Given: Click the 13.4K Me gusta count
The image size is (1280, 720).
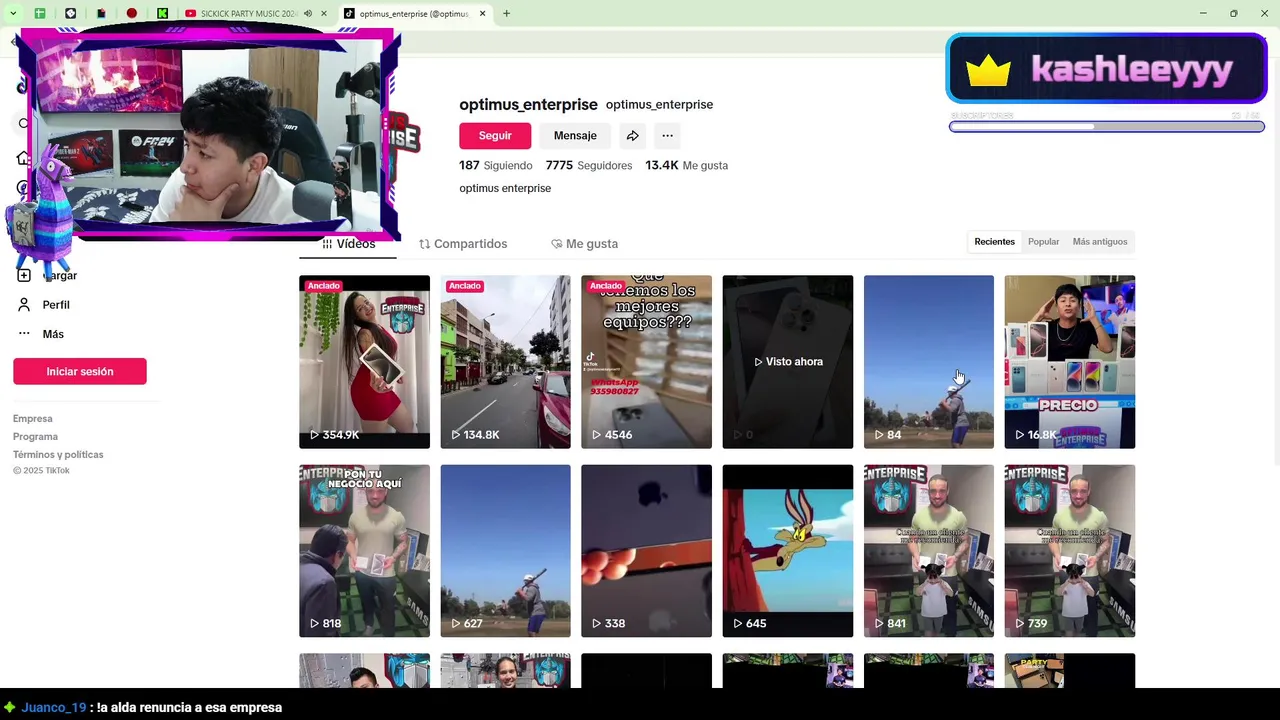Looking at the screenshot, I should (x=686, y=166).
